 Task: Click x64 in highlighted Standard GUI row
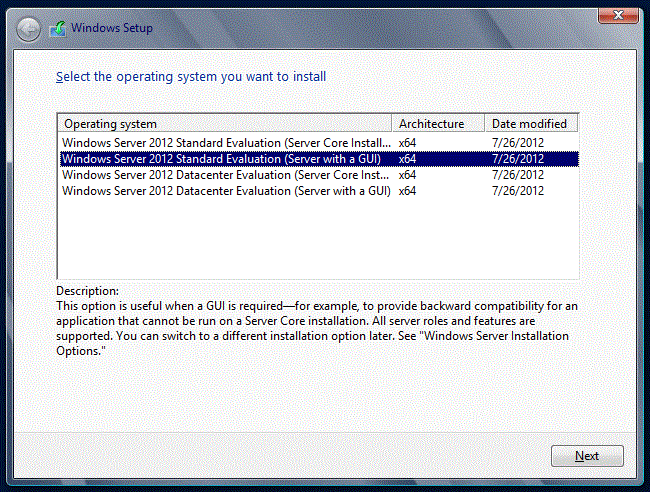pyautogui.click(x=407, y=159)
